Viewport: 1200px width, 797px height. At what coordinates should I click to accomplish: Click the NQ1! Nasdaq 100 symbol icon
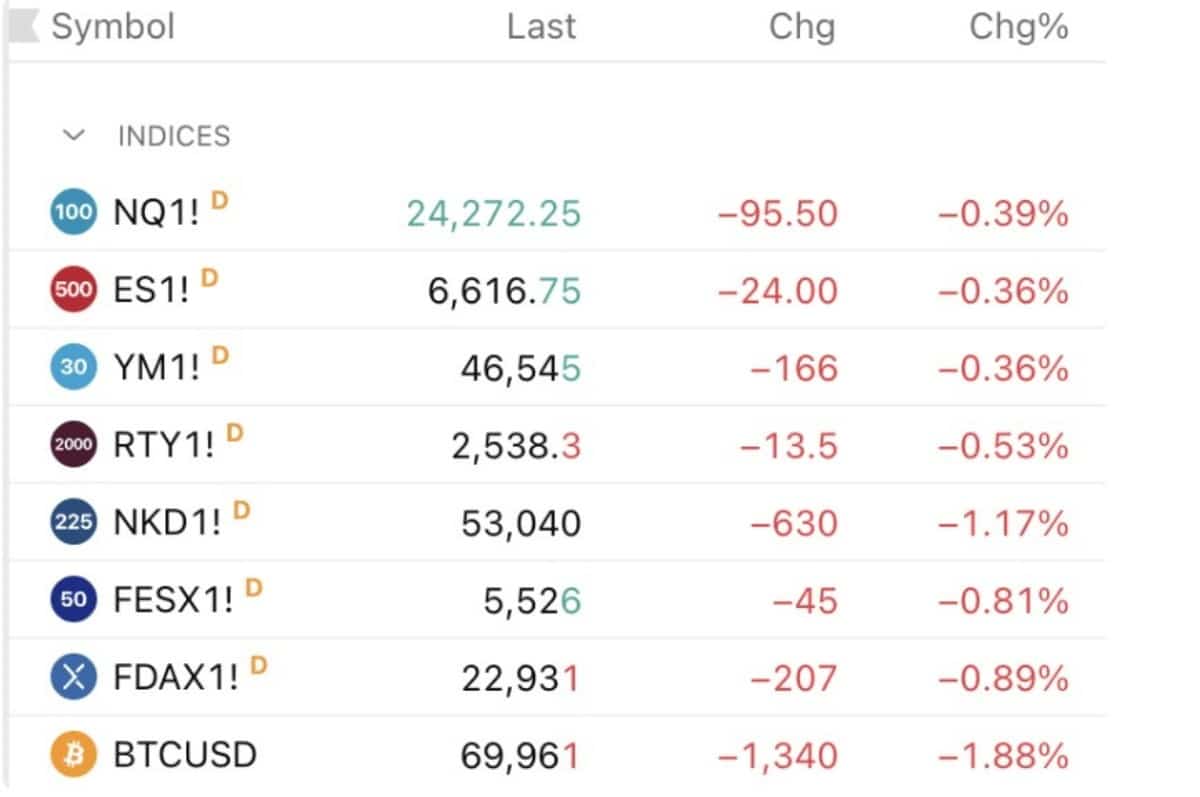click(x=73, y=212)
